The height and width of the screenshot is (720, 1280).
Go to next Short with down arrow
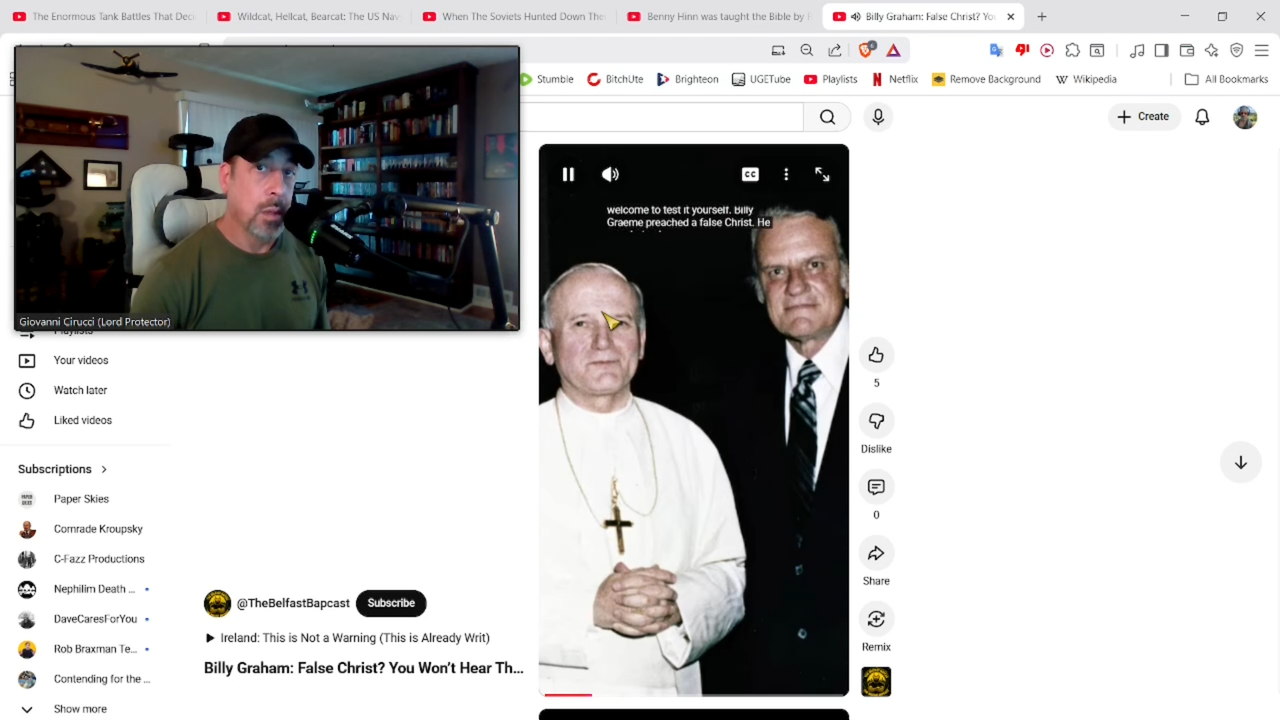tap(1240, 462)
